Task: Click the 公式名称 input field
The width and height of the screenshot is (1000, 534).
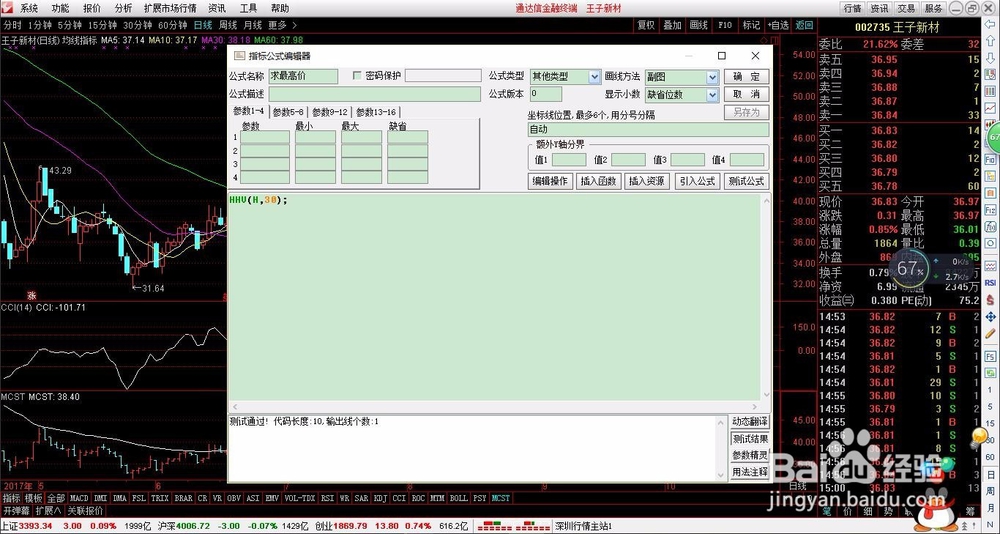Action: tap(303, 76)
